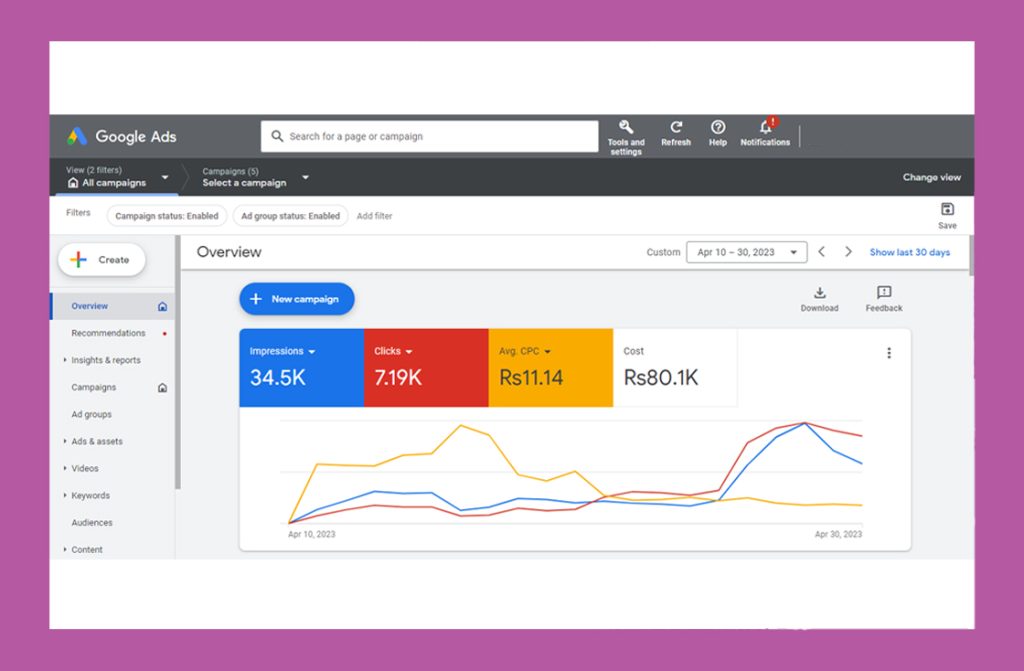1024x671 pixels.
Task: Click the New campaign button
Action: (296, 299)
